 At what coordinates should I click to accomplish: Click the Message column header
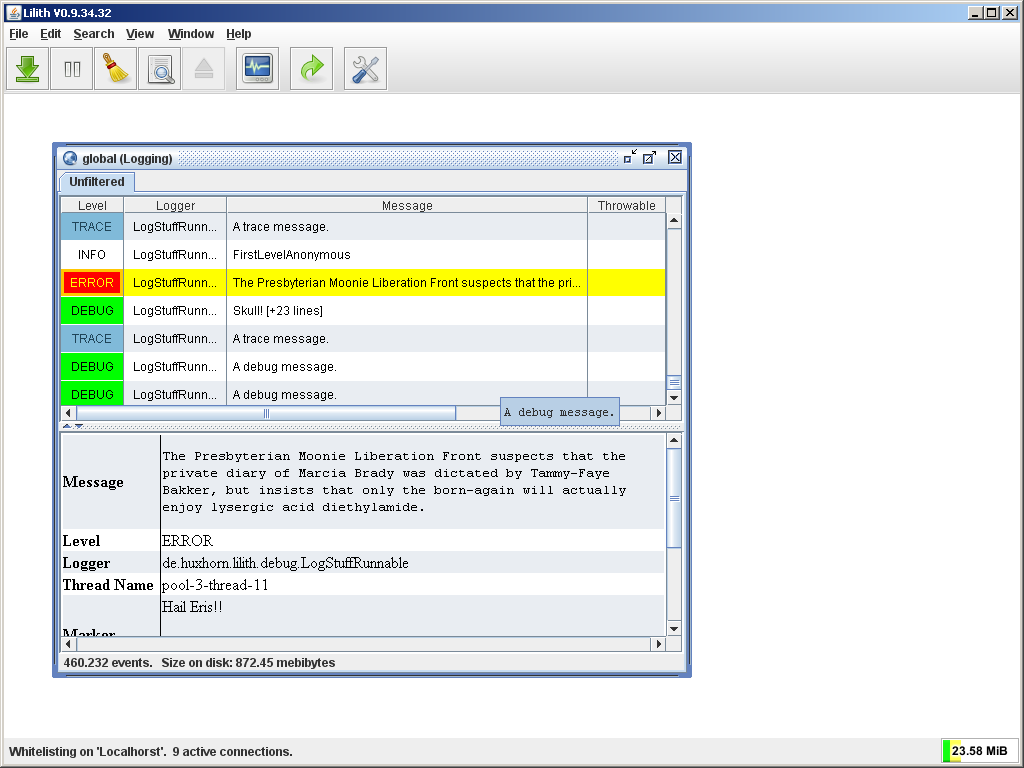407,206
